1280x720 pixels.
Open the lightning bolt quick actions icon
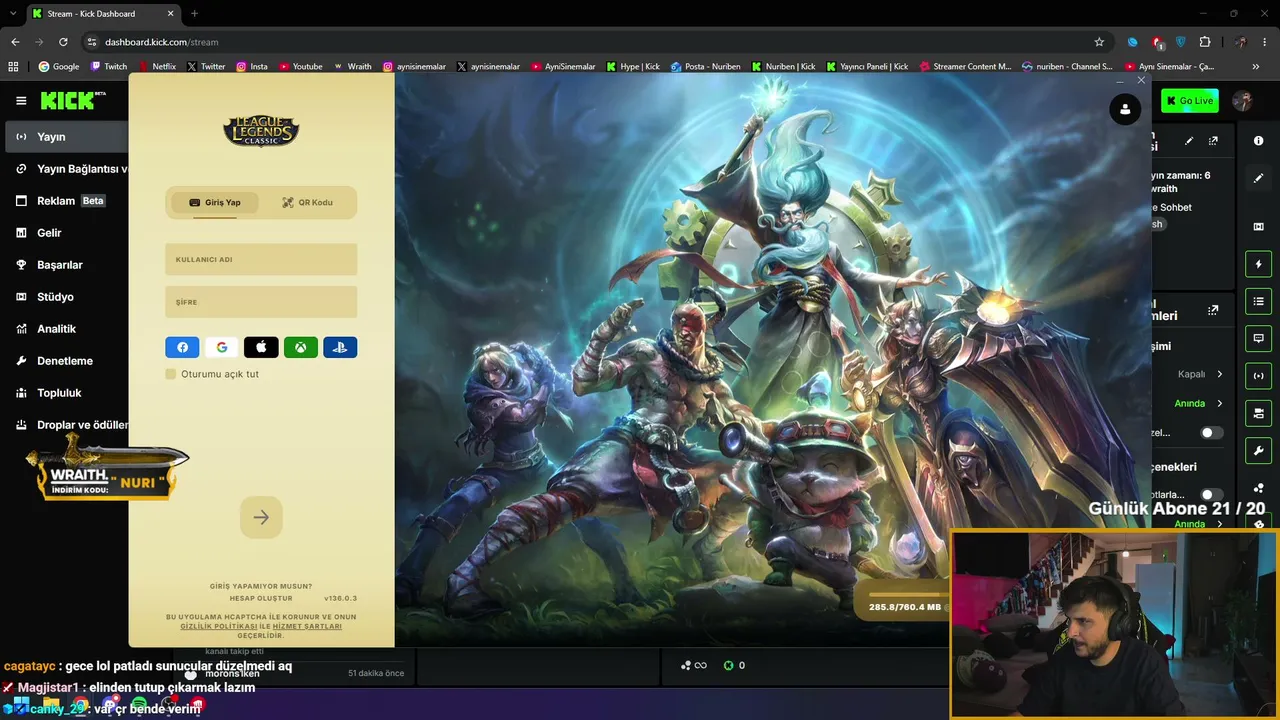[x=1259, y=264]
